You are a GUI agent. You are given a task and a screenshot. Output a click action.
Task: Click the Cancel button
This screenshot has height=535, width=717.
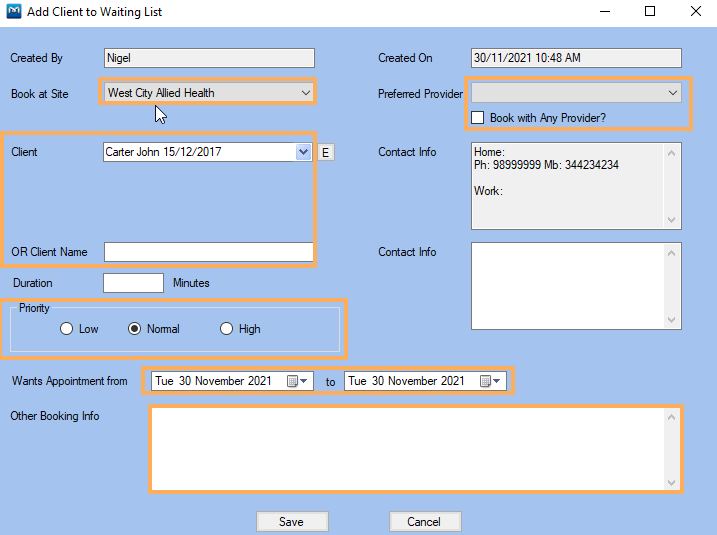425,522
